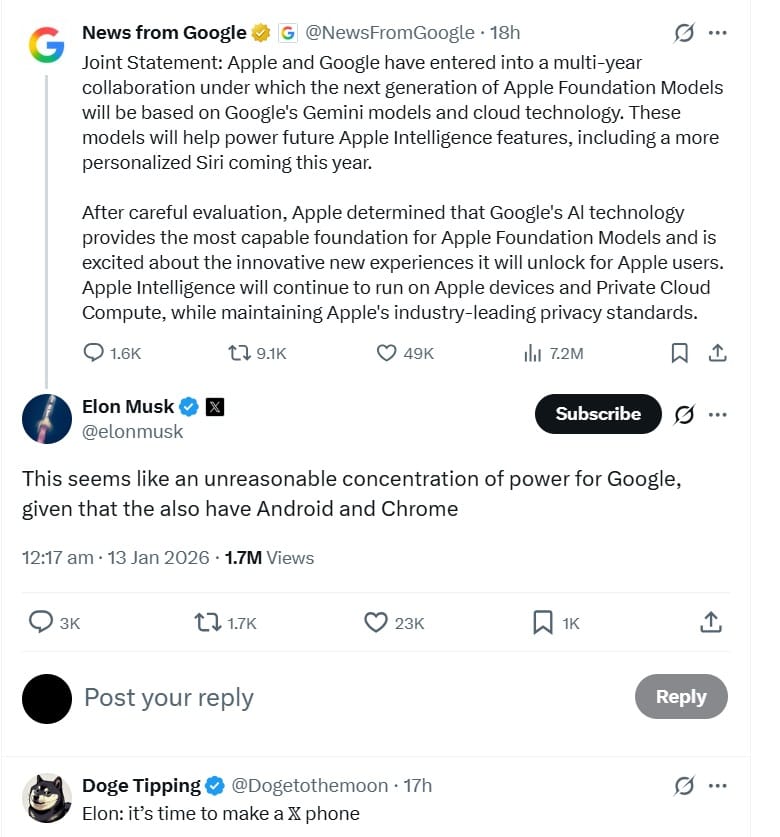The height and width of the screenshot is (837, 780).
Task: Click into the Post your reply field
Action: 168,697
